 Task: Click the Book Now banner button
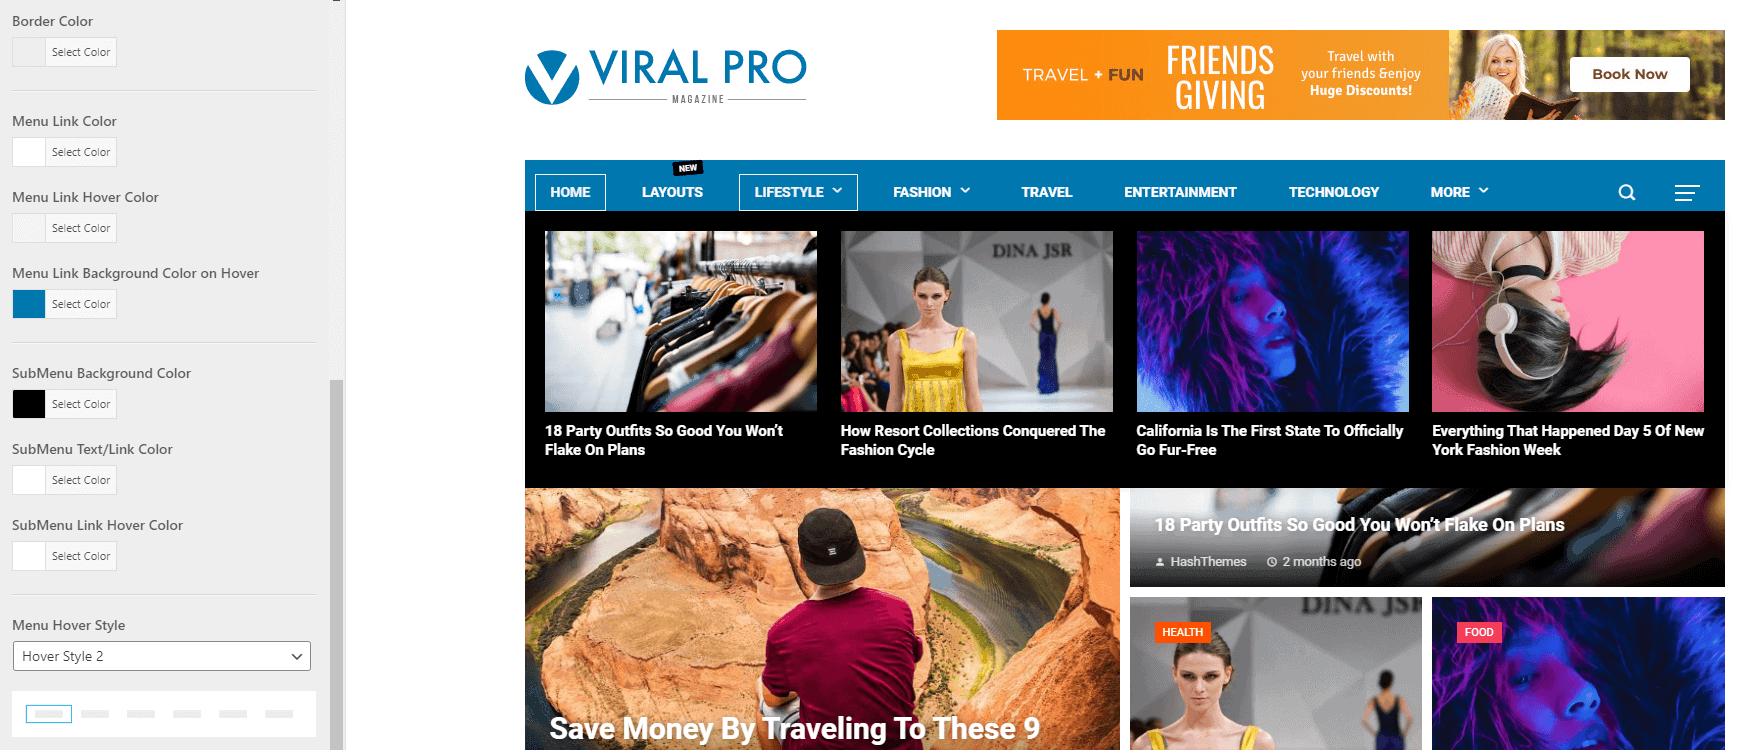(x=1629, y=74)
